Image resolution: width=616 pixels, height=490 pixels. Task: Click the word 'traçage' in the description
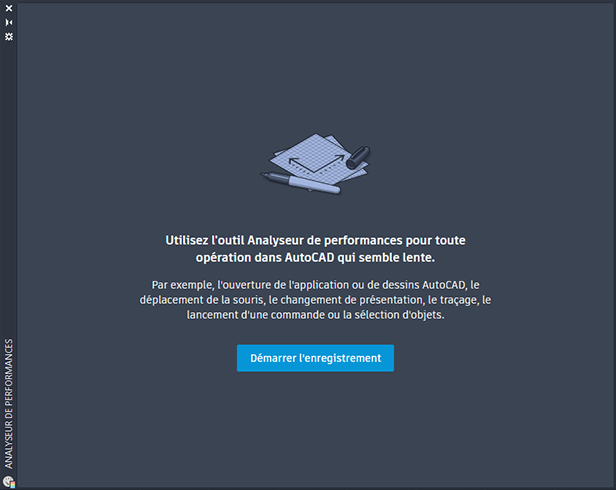pos(458,300)
